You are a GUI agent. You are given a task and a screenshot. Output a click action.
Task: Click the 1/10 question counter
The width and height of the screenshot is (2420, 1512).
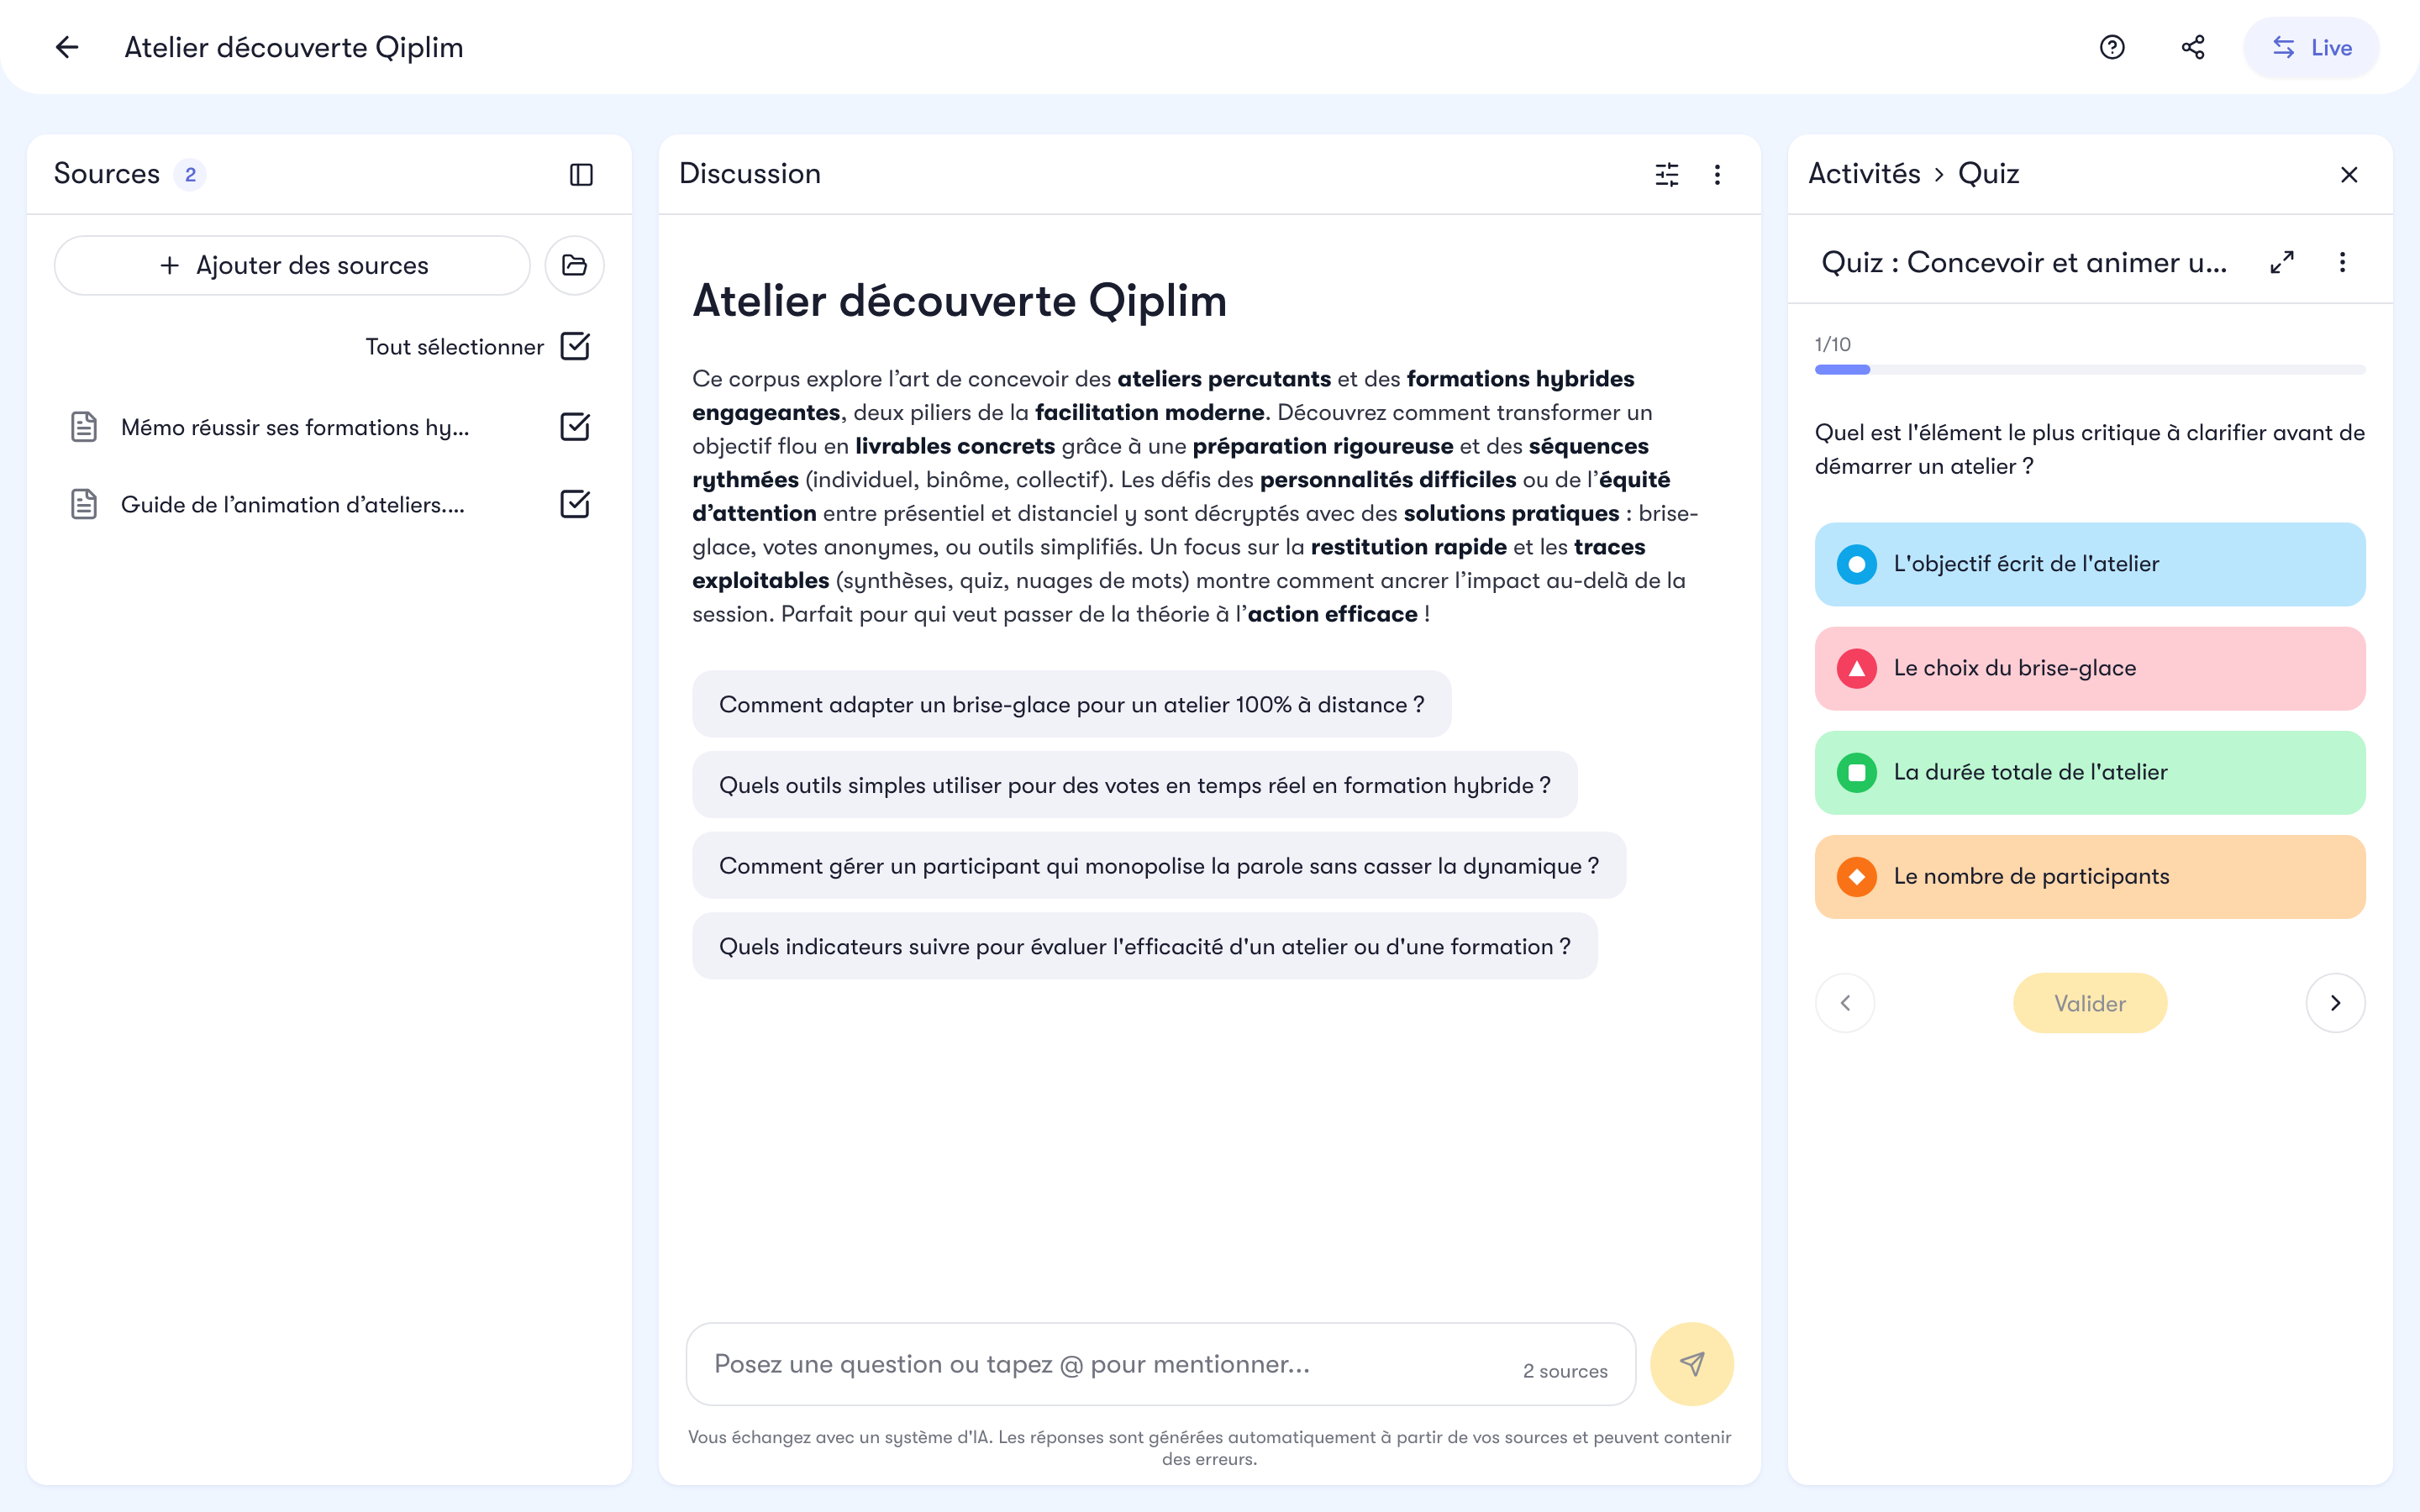coord(1832,344)
